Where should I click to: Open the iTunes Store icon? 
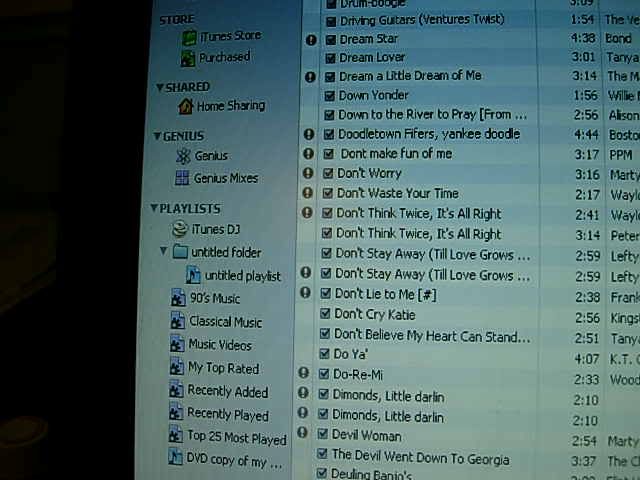(189, 38)
